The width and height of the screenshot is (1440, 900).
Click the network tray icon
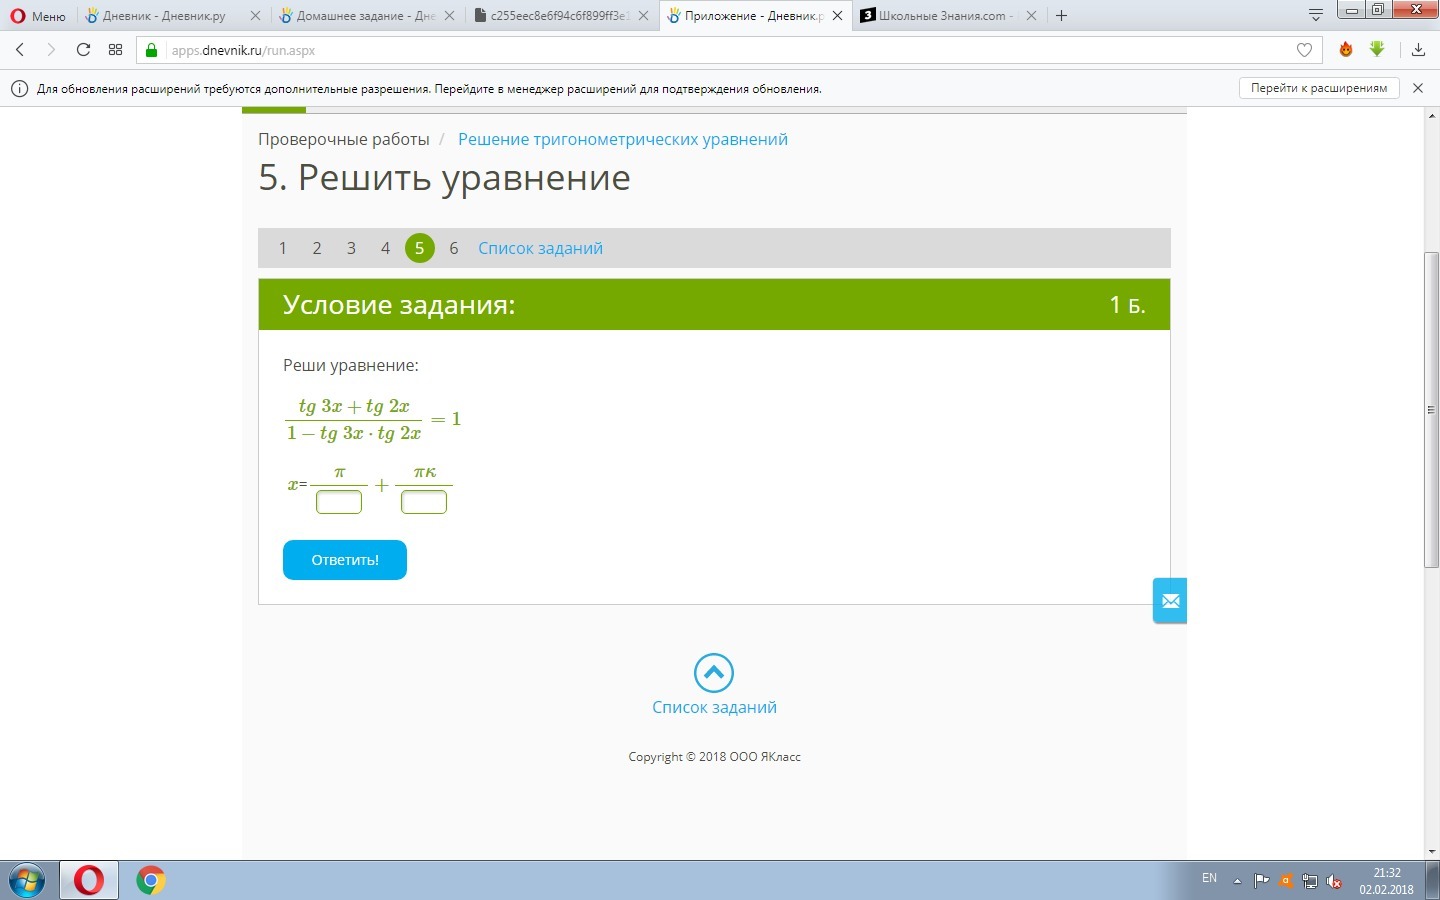(1309, 881)
